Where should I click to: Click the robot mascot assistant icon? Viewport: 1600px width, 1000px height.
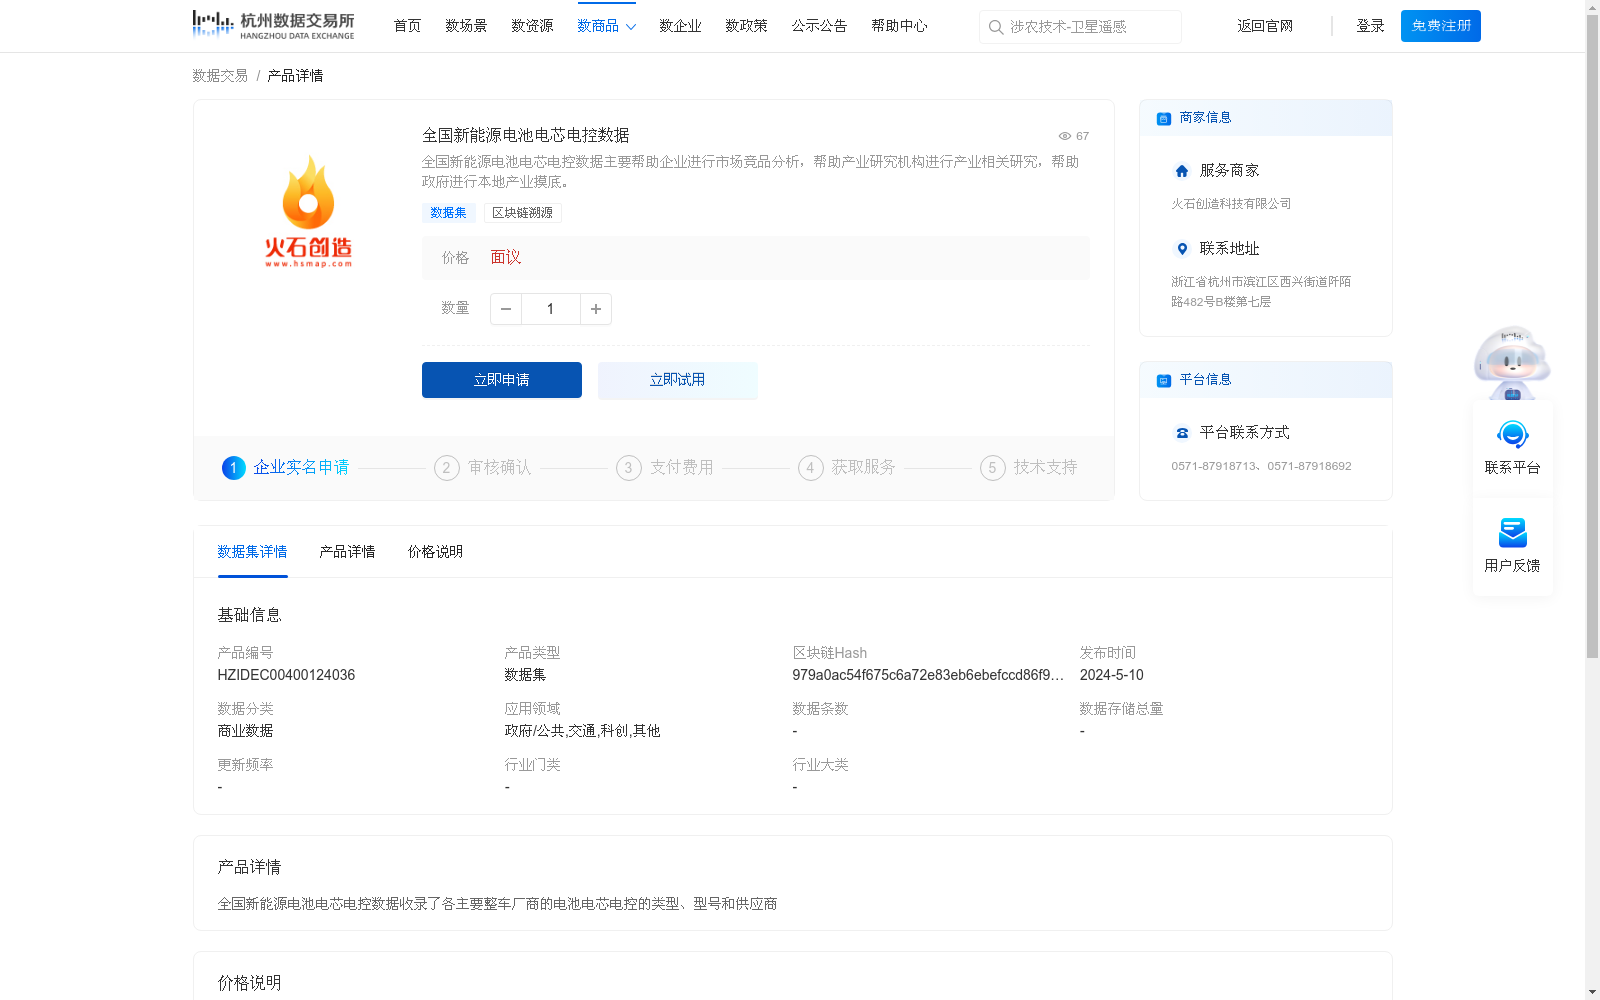[1512, 362]
